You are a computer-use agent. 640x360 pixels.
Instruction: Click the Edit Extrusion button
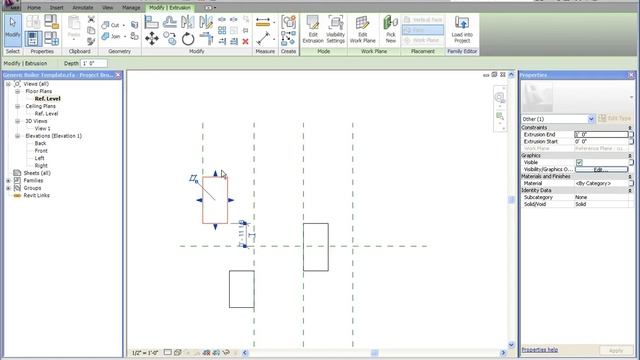pos(313,29)
